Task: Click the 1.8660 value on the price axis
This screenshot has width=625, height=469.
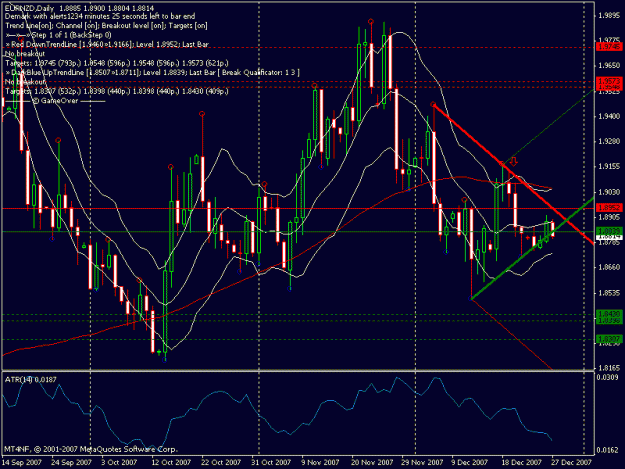Action: tap(609, 267)
